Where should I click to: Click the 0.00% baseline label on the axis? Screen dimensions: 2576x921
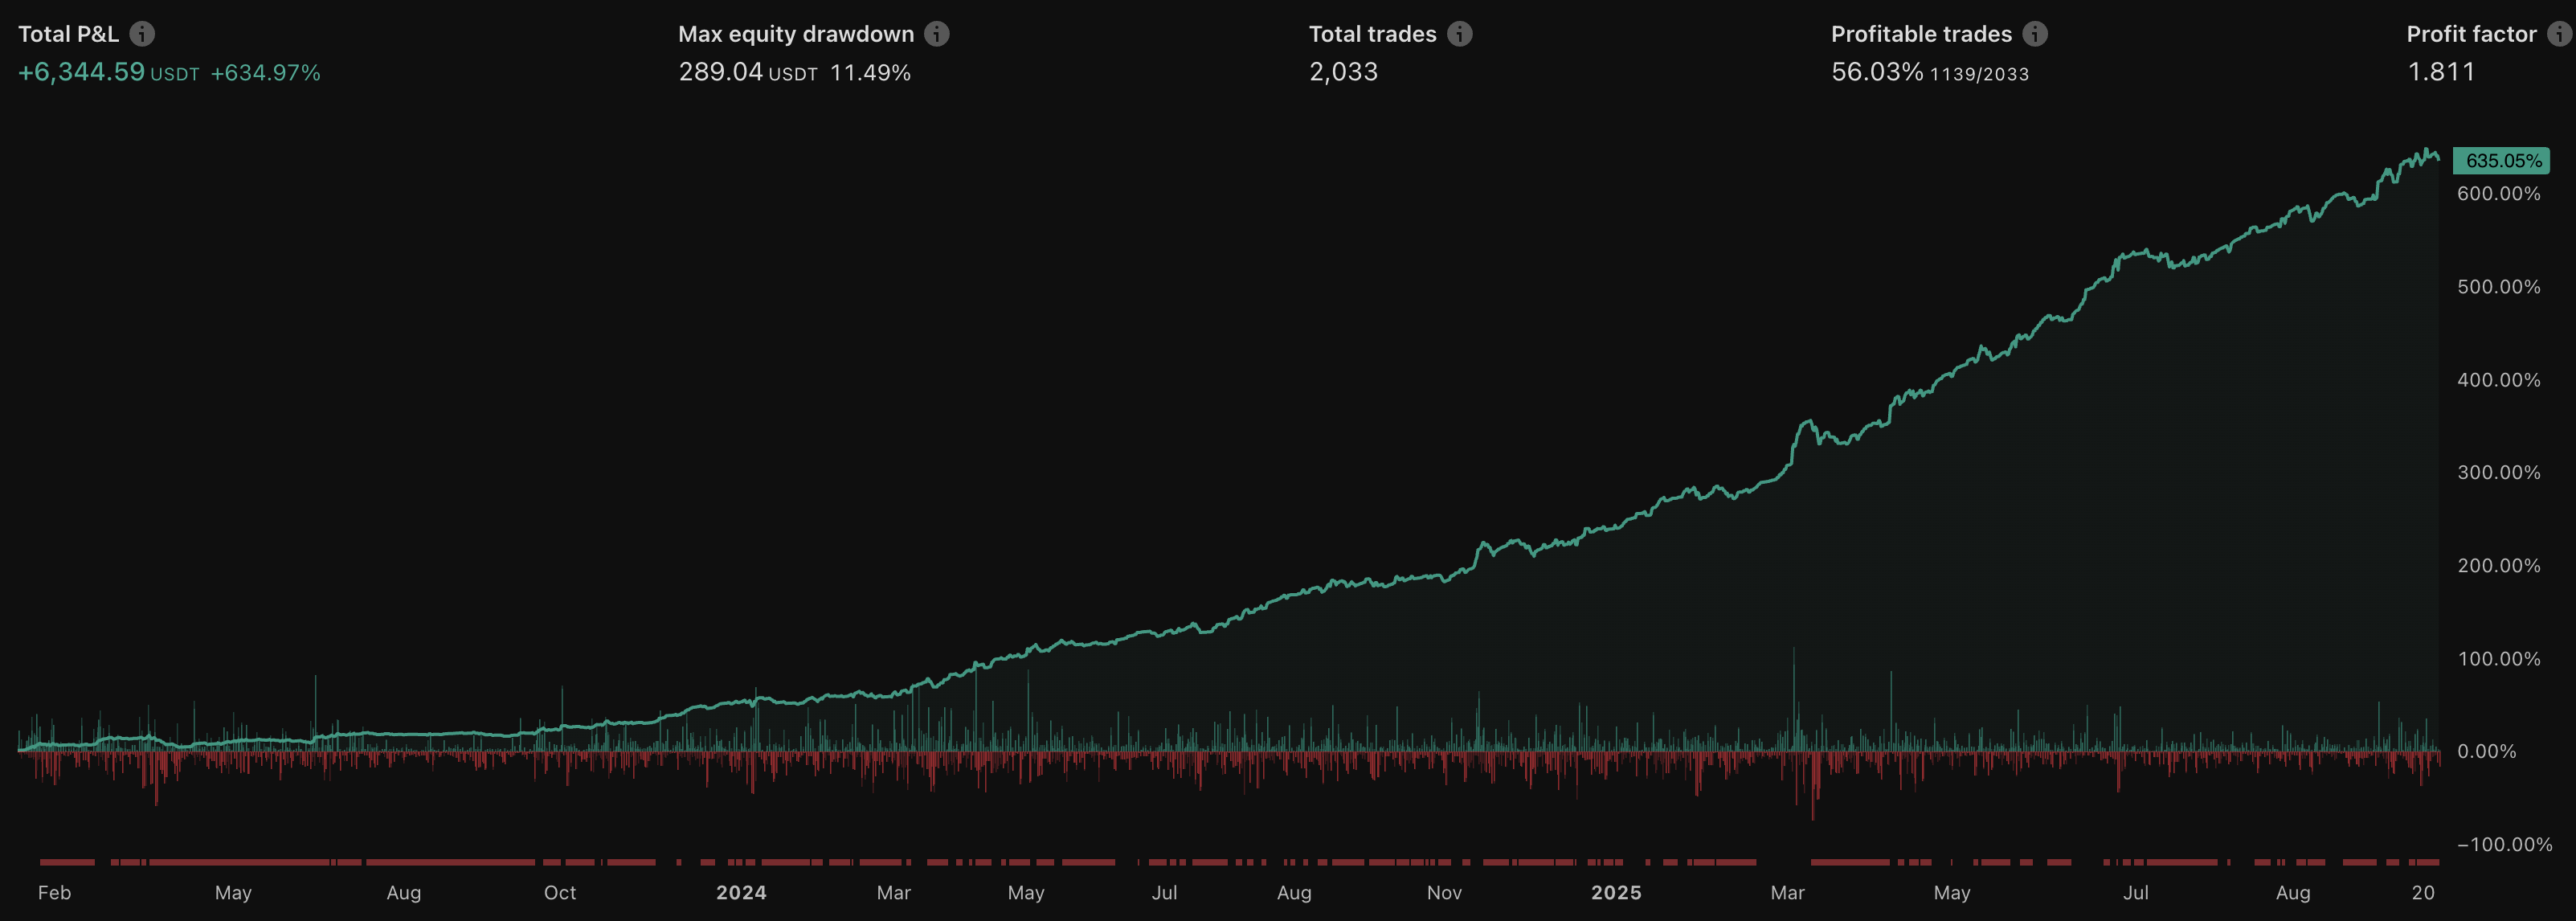click(x=2486, y=752)
